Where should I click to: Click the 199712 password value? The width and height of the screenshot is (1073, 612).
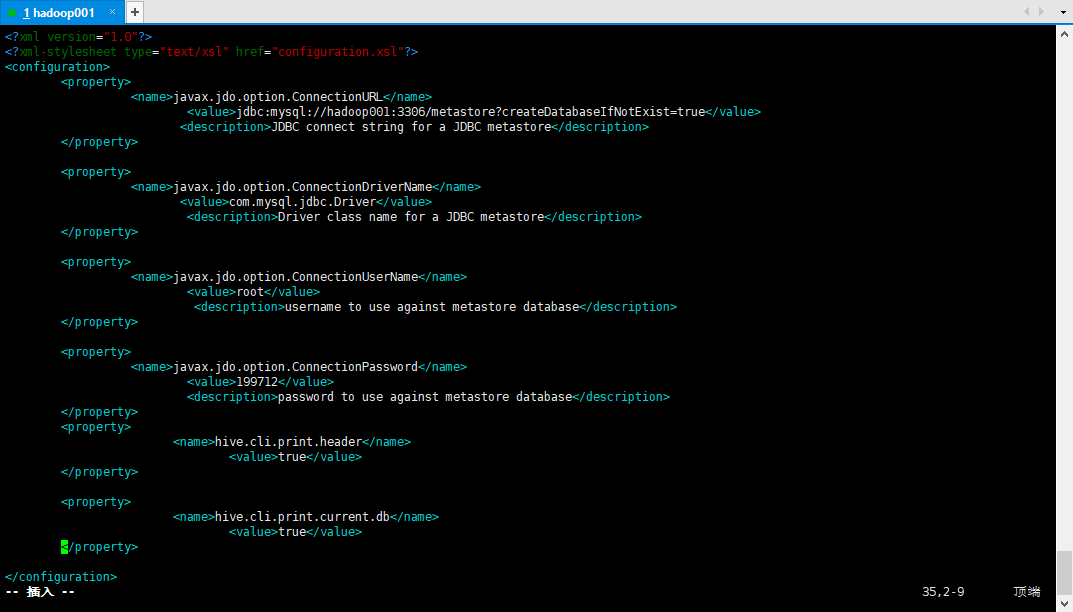(257, 382)
